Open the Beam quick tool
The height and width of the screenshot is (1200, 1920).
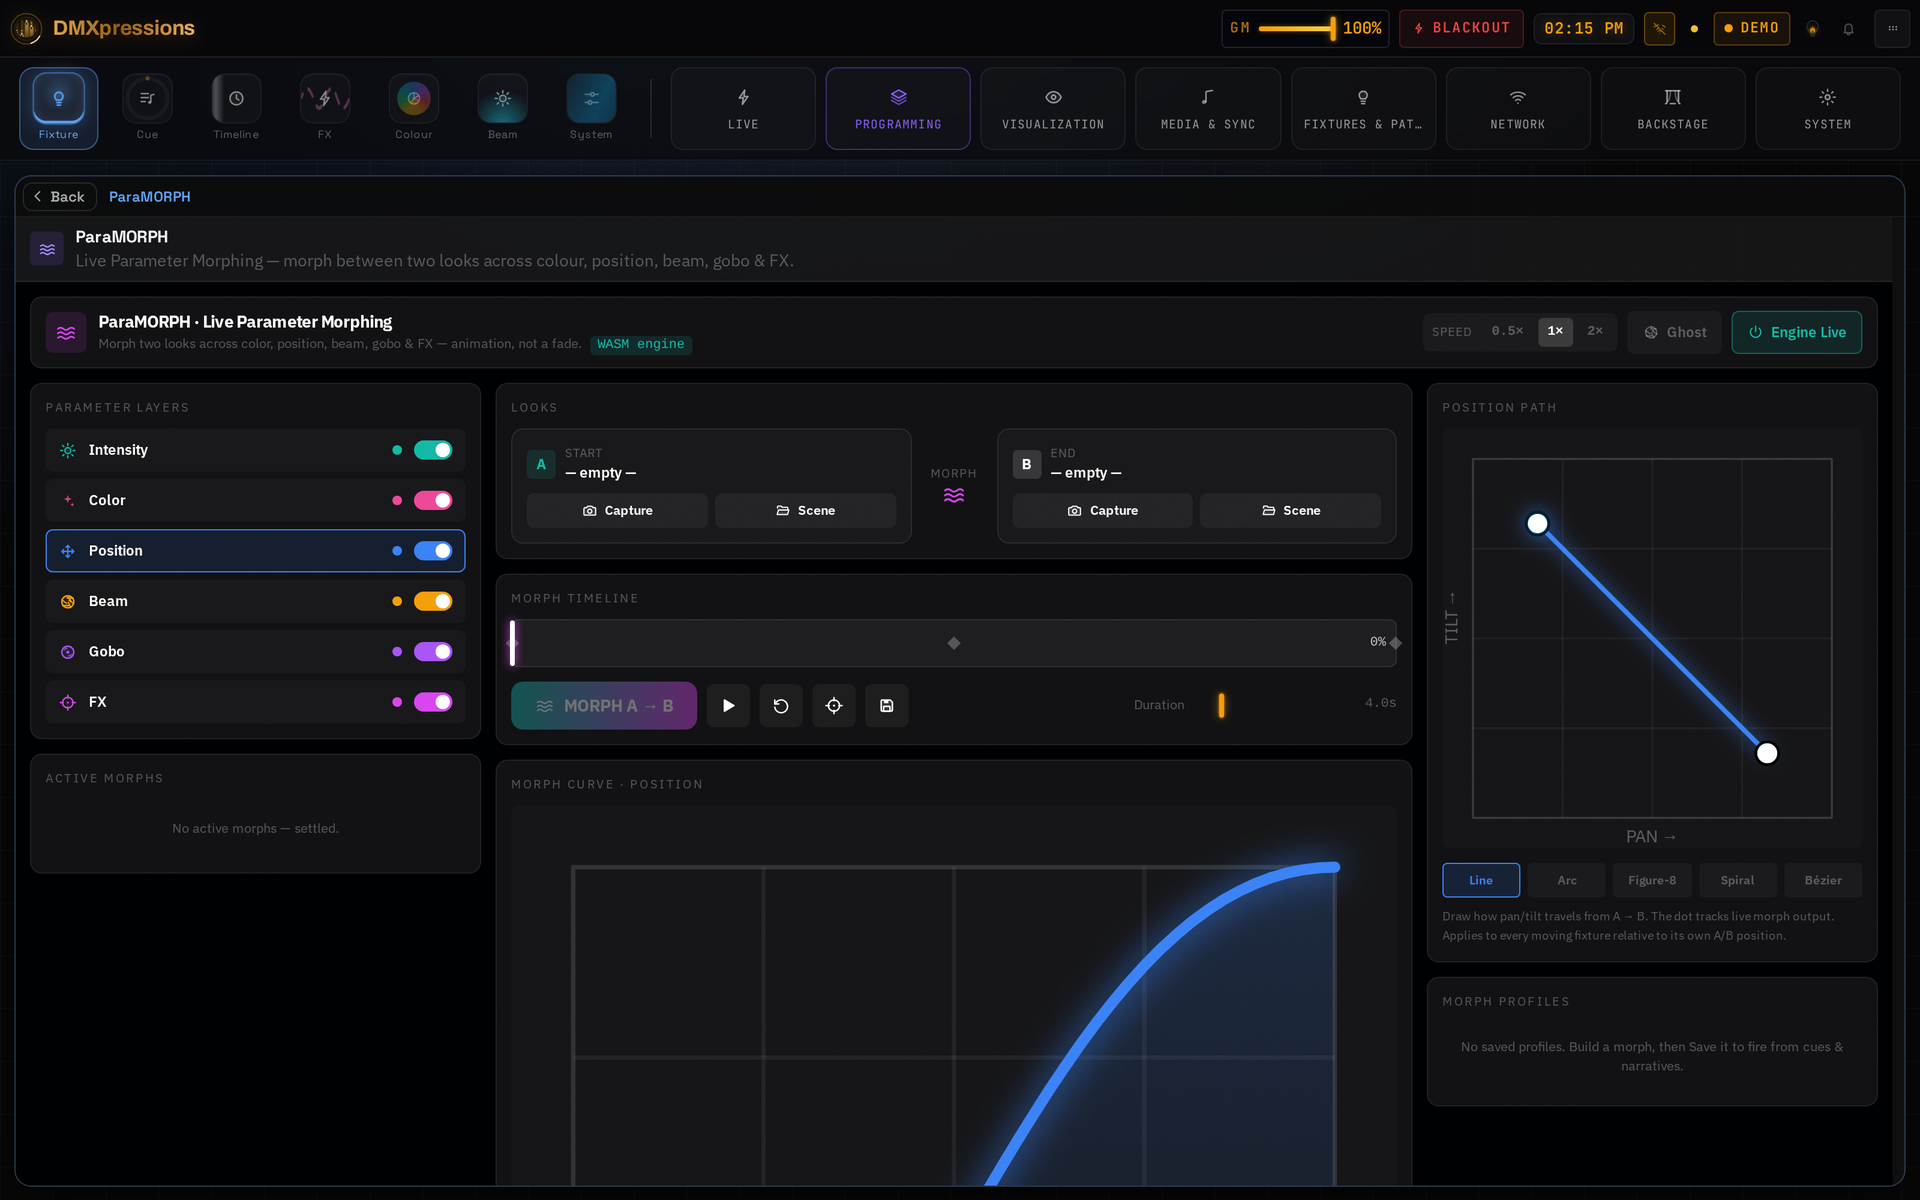502,108
